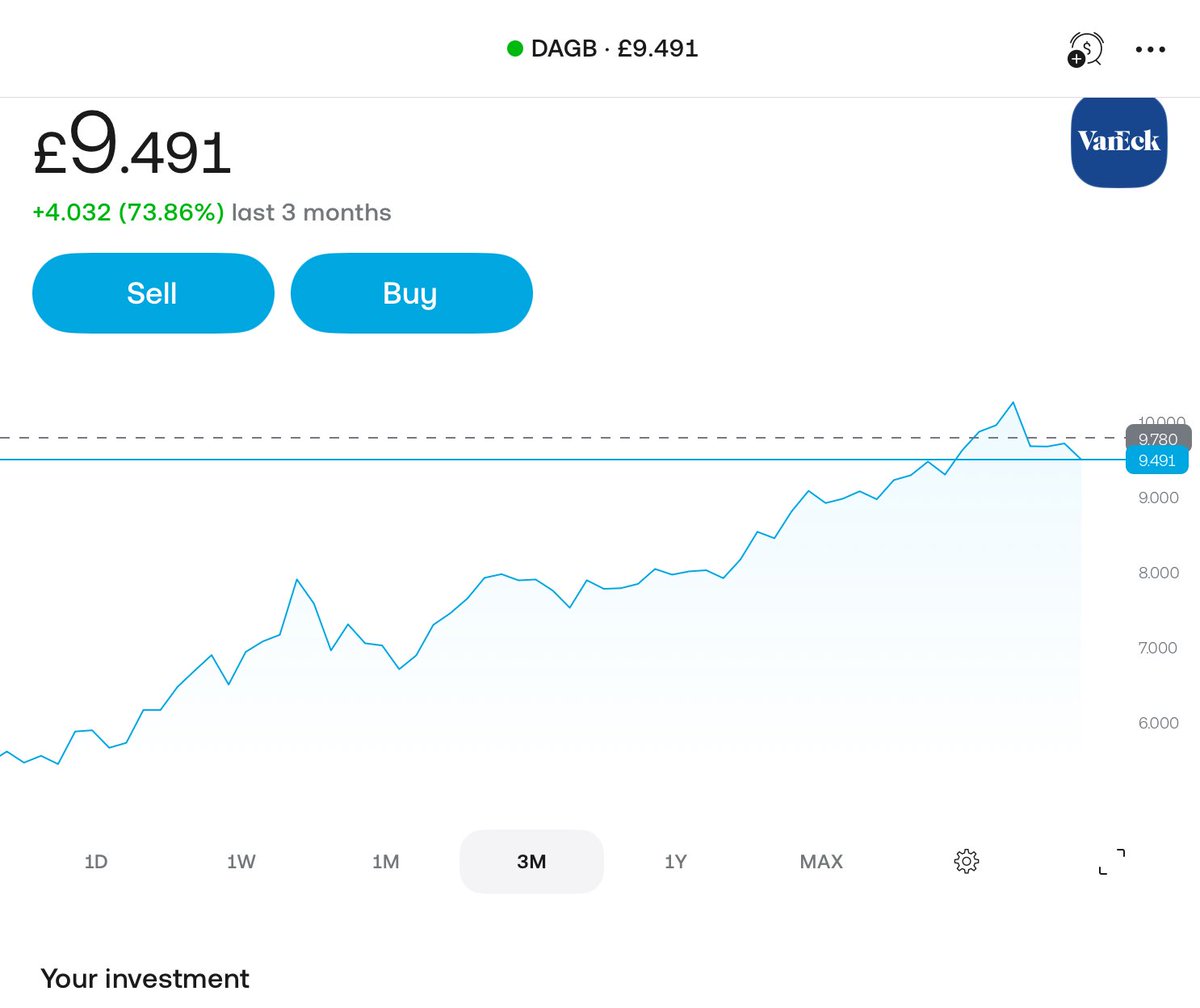
Task: Click the 9.491 current price label
Action: coord(1157,461)
